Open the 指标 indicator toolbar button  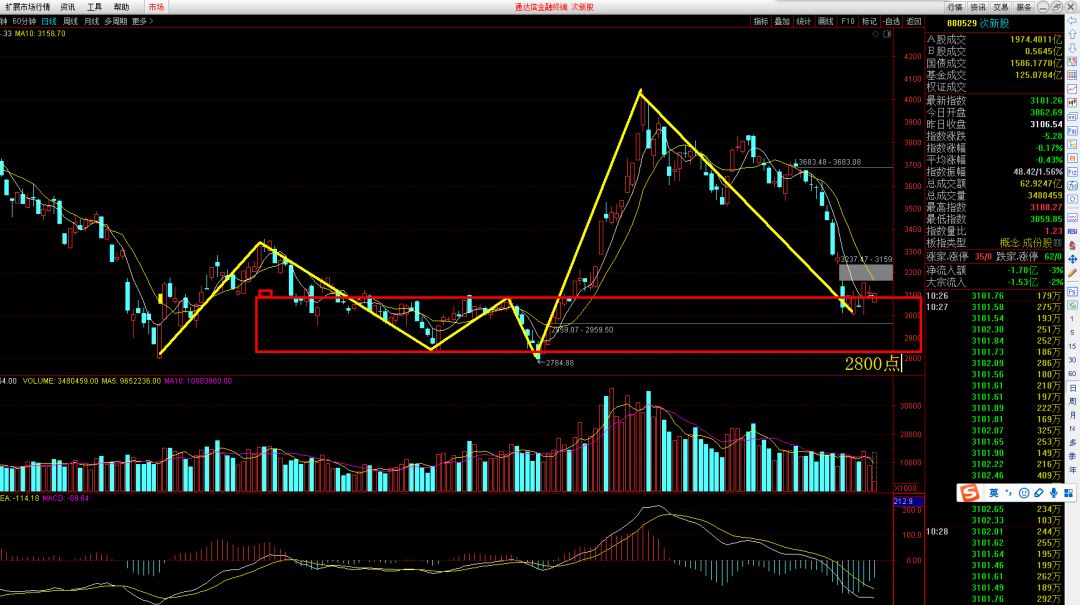click(x=760, y=21)
